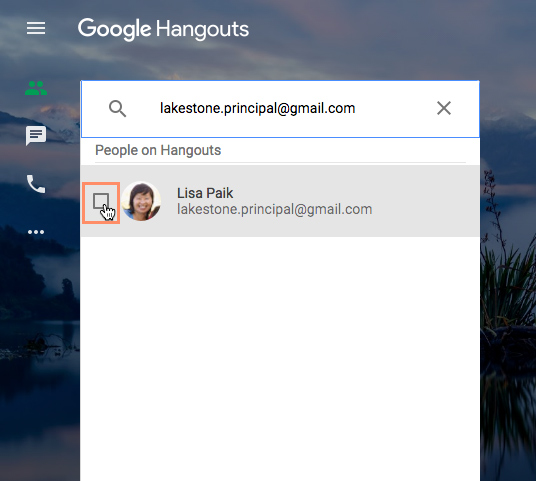Click the Google Hangouts logo

163,29
